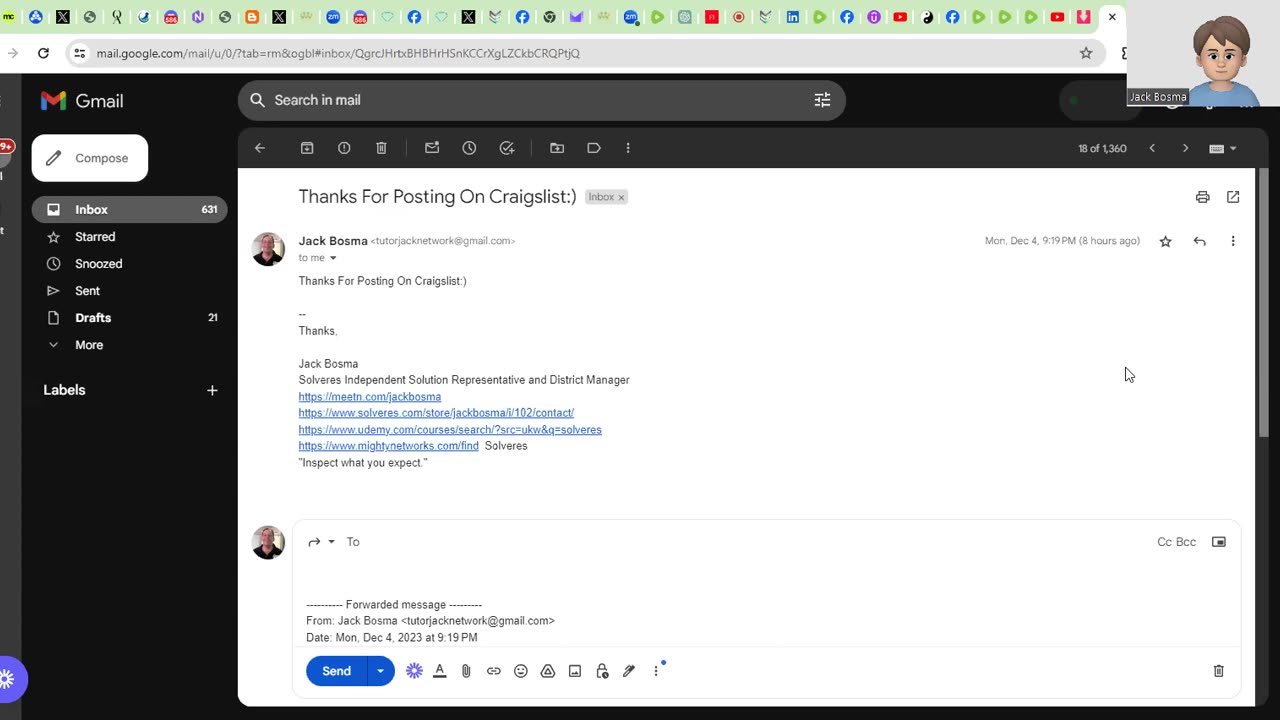
Task: Mark this email as unread
Action: 432,148
